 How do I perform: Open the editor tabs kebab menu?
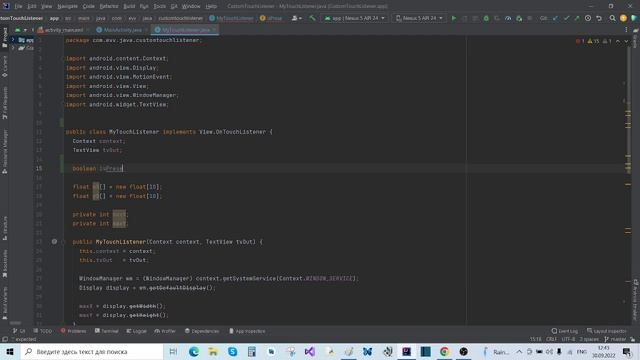pyautogui.click(x=626, y=30)
